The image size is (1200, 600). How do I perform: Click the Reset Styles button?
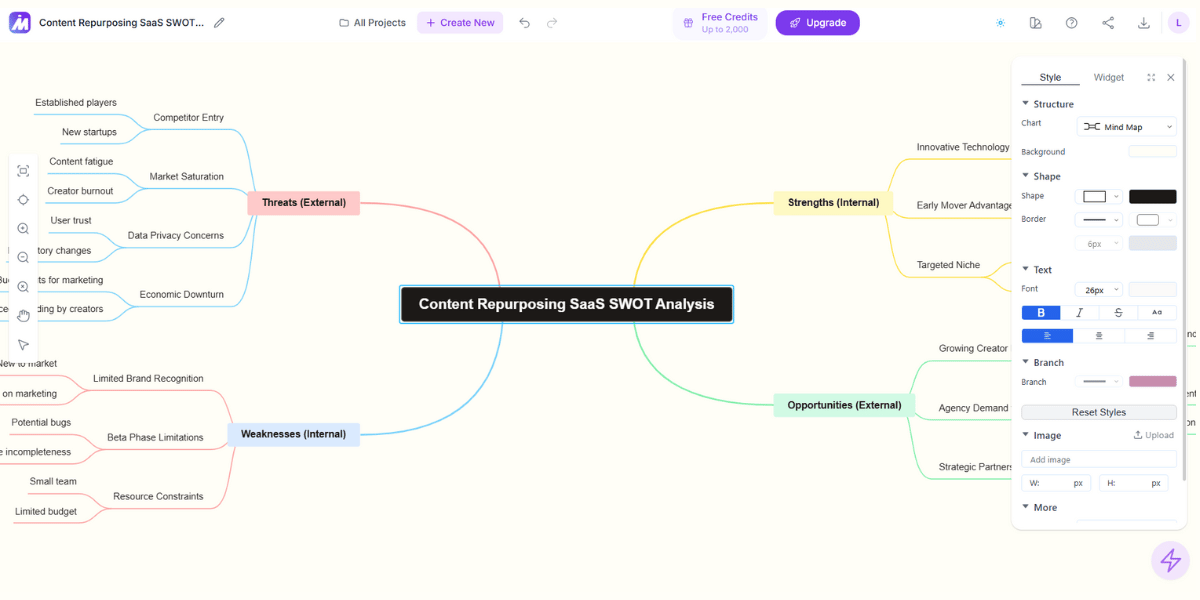point(1099,412)
